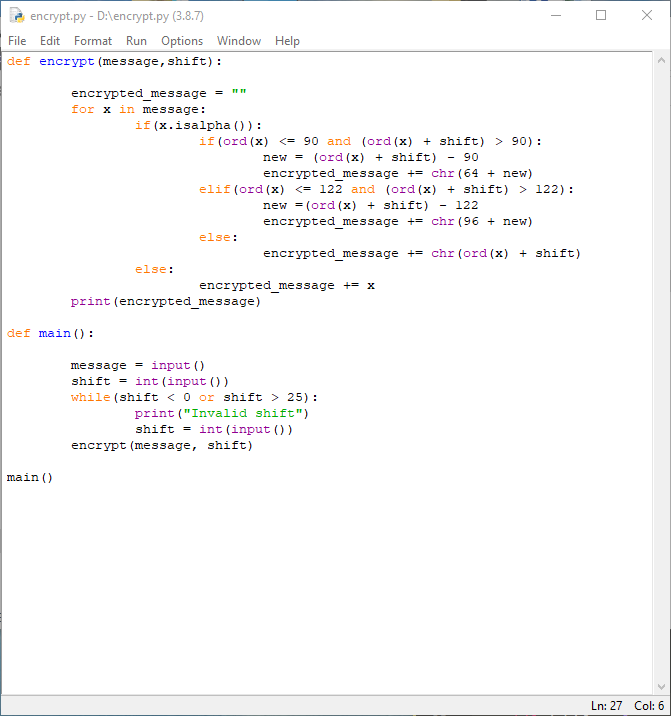Click the scrollbar down arrow
The height and width of the screenshot is (716, 671).
(x=660, y=686)
